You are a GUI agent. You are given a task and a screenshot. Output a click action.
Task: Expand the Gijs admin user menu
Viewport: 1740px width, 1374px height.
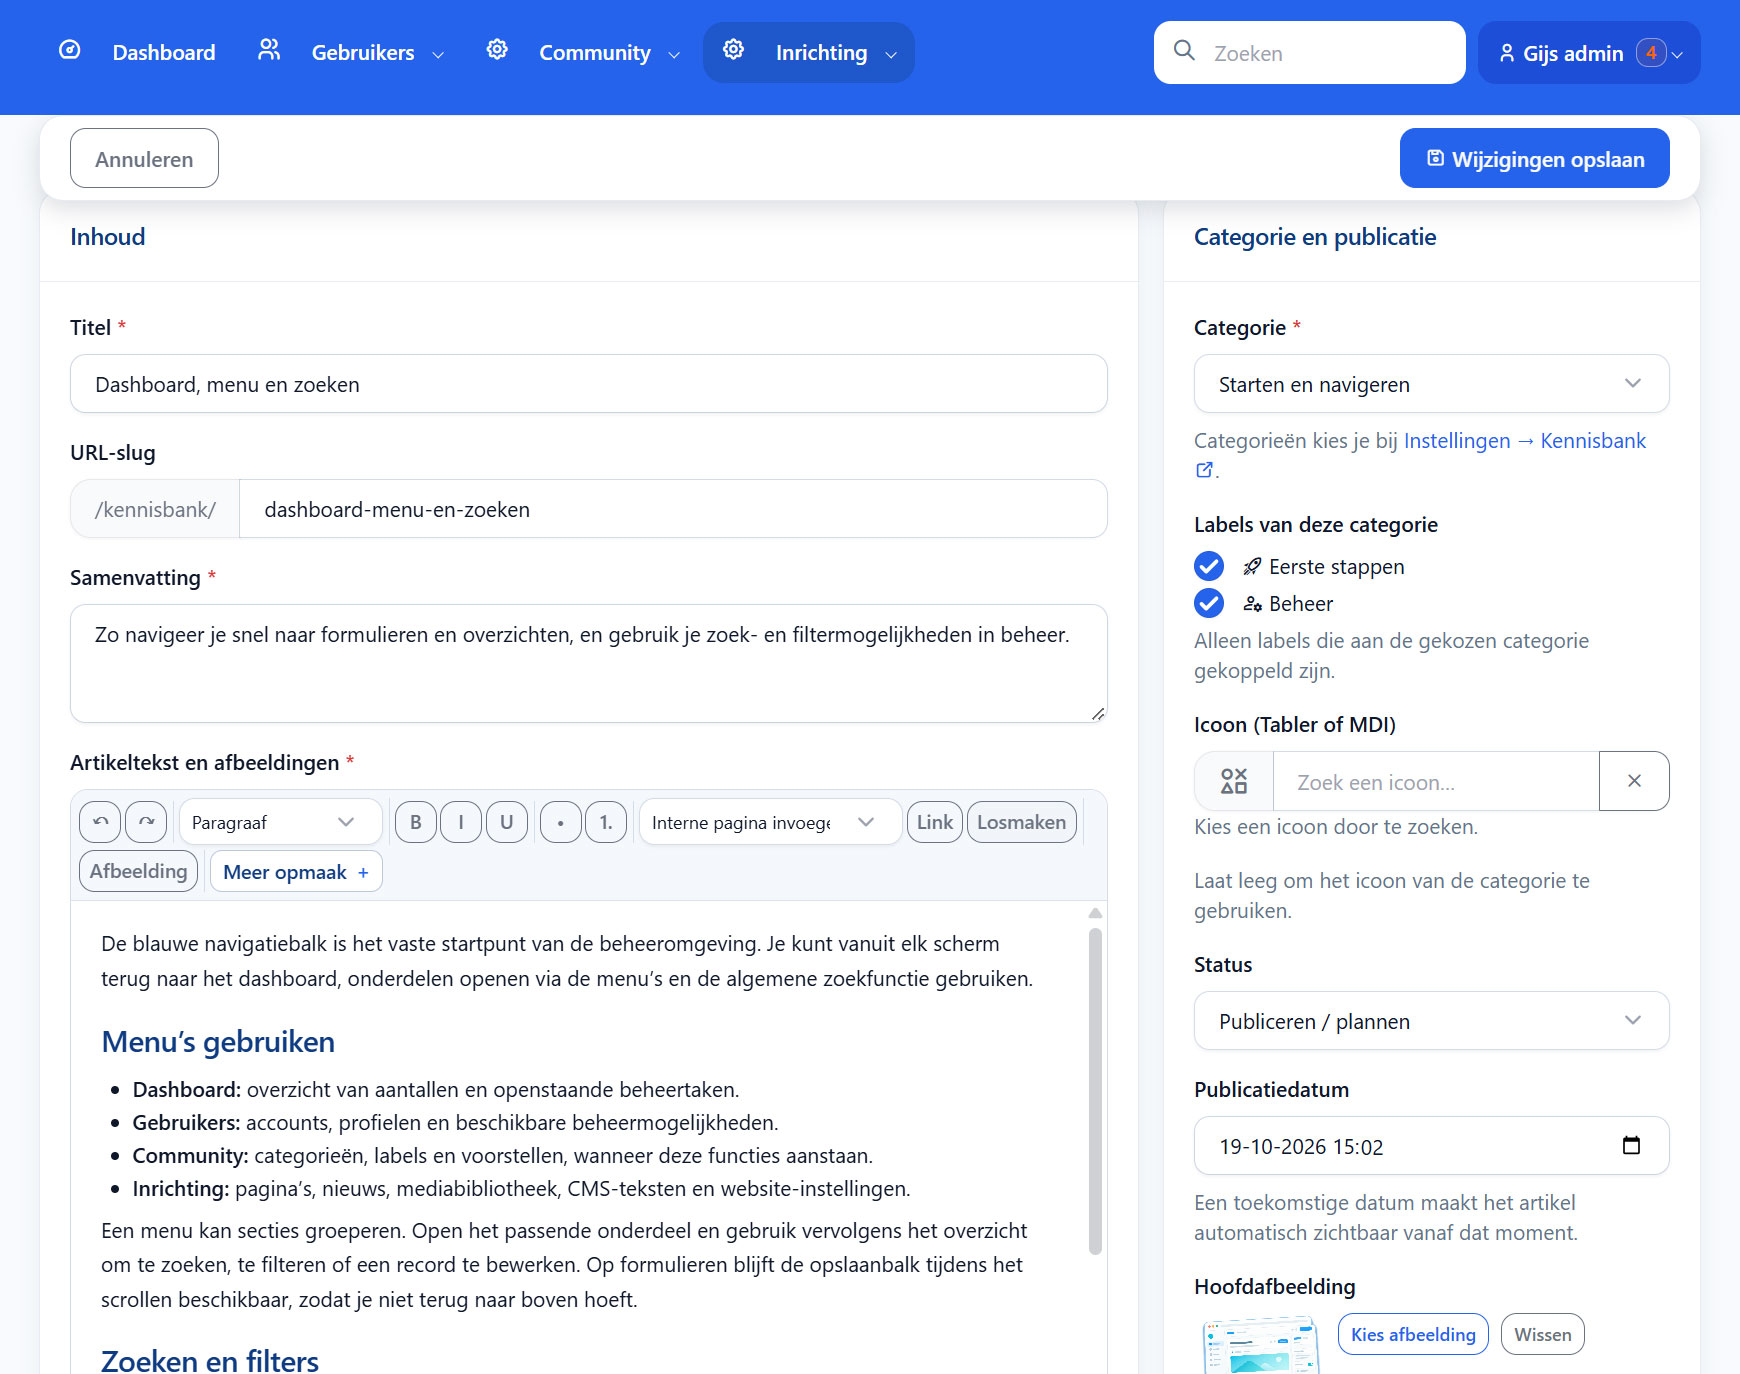1589,53
